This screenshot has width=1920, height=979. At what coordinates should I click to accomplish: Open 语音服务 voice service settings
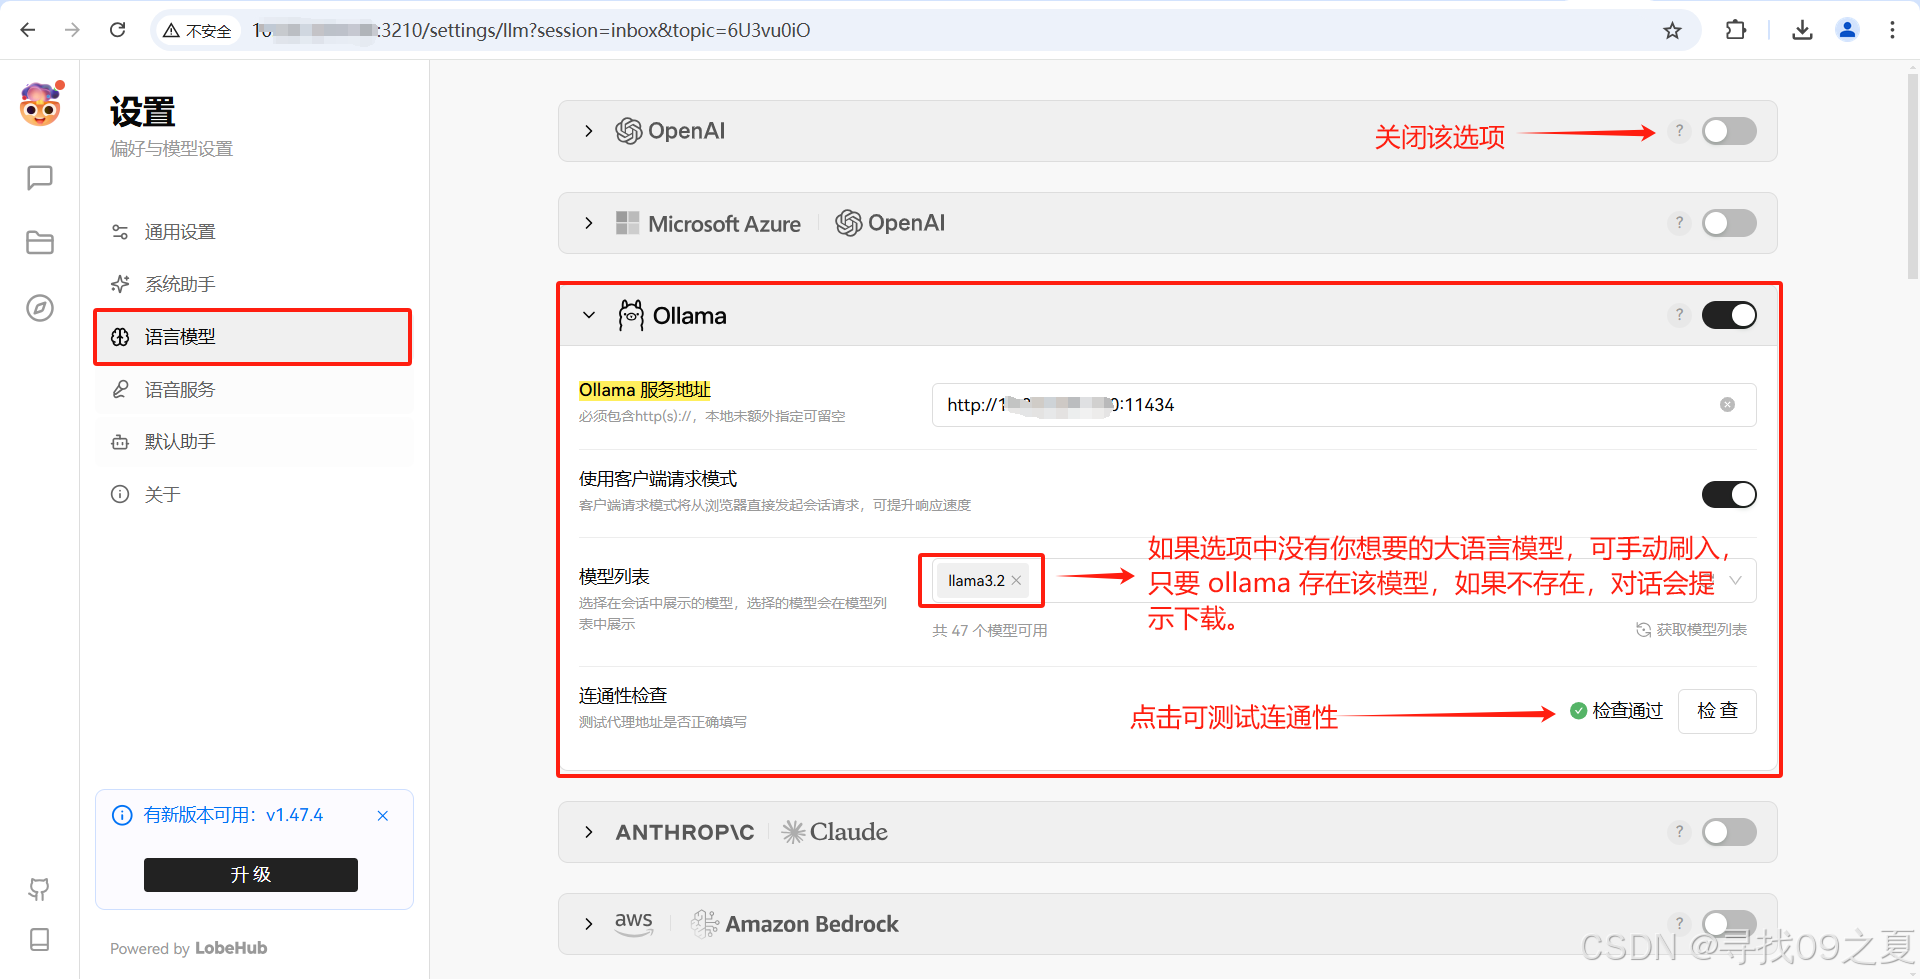point(254,389)
